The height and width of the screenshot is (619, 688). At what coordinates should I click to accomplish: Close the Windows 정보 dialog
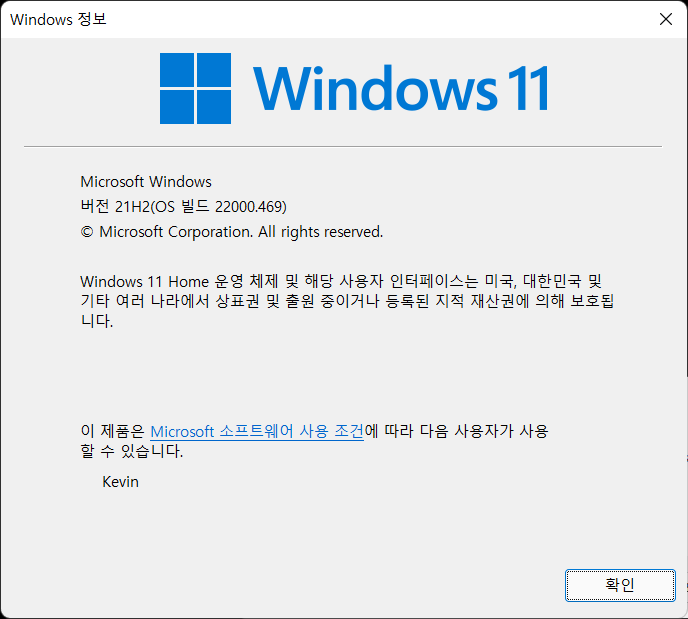666,19
